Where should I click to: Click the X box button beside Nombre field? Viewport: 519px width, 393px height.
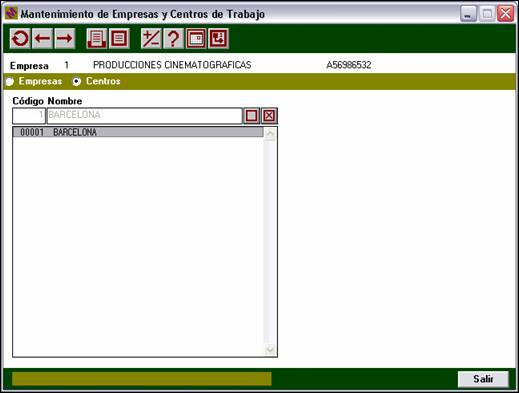269,116
